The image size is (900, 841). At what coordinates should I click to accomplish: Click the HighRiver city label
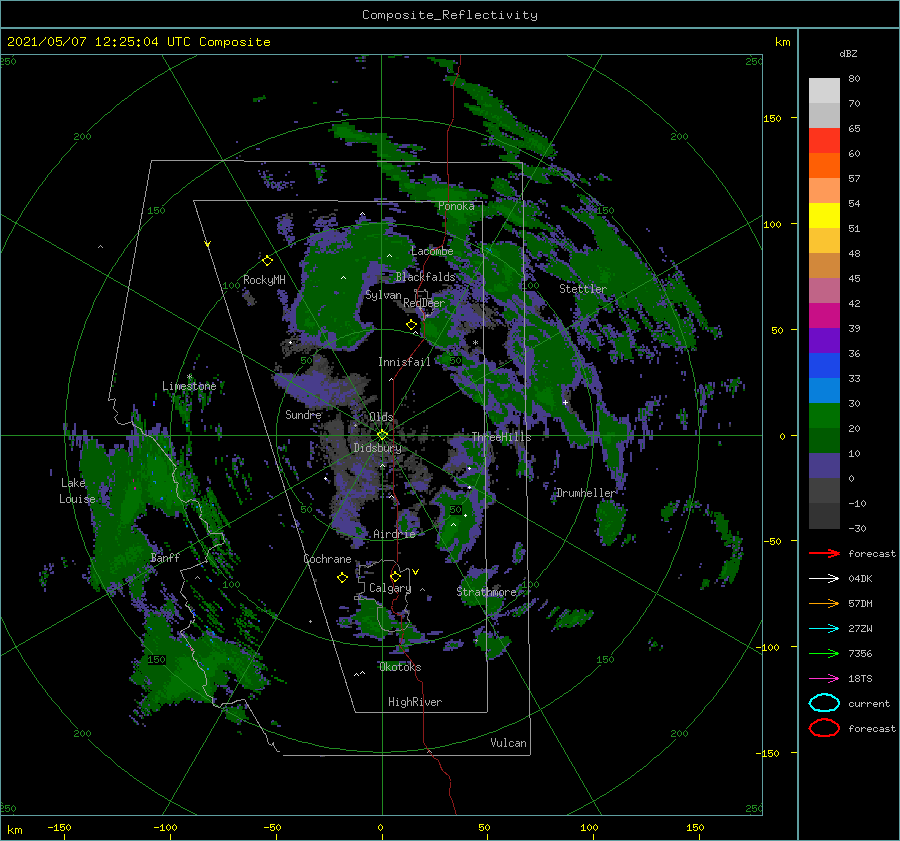point(415,702)
